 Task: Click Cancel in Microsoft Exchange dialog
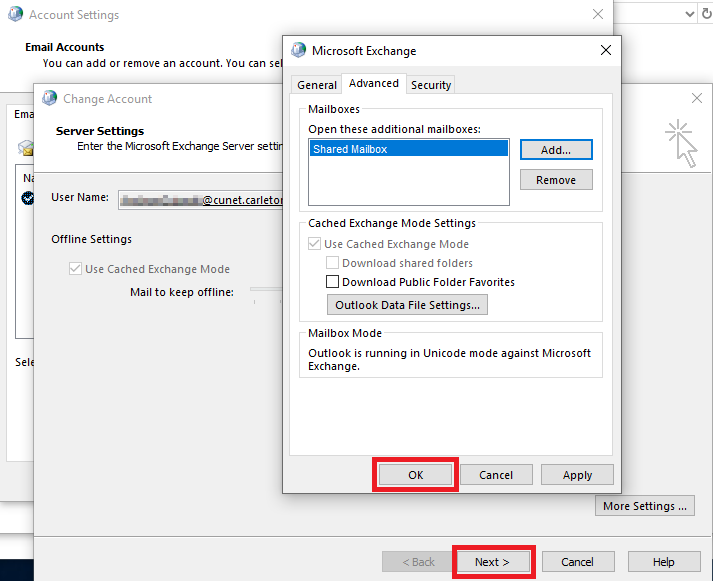point(496,475)
